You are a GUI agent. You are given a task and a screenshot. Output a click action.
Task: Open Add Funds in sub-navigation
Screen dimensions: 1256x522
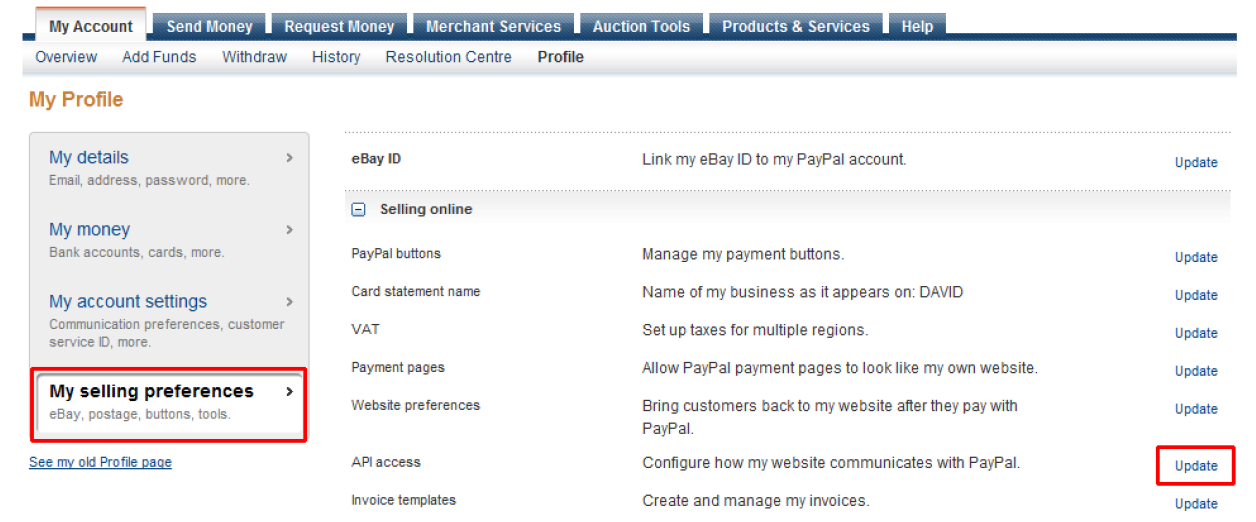click(x=159, y=57)
